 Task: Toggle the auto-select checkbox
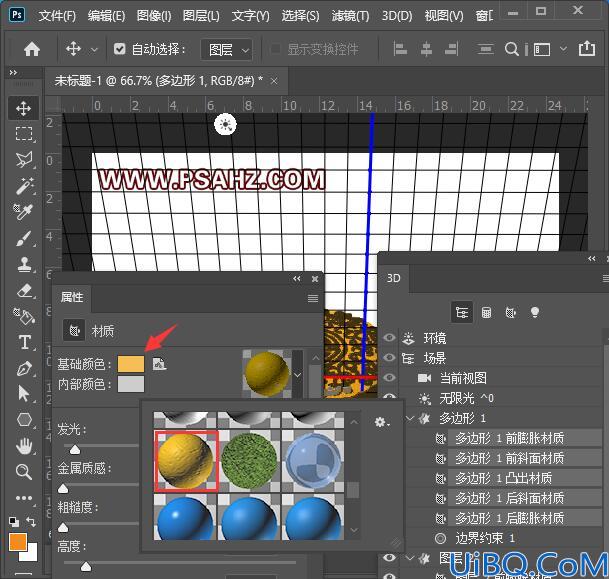(120, 49)
